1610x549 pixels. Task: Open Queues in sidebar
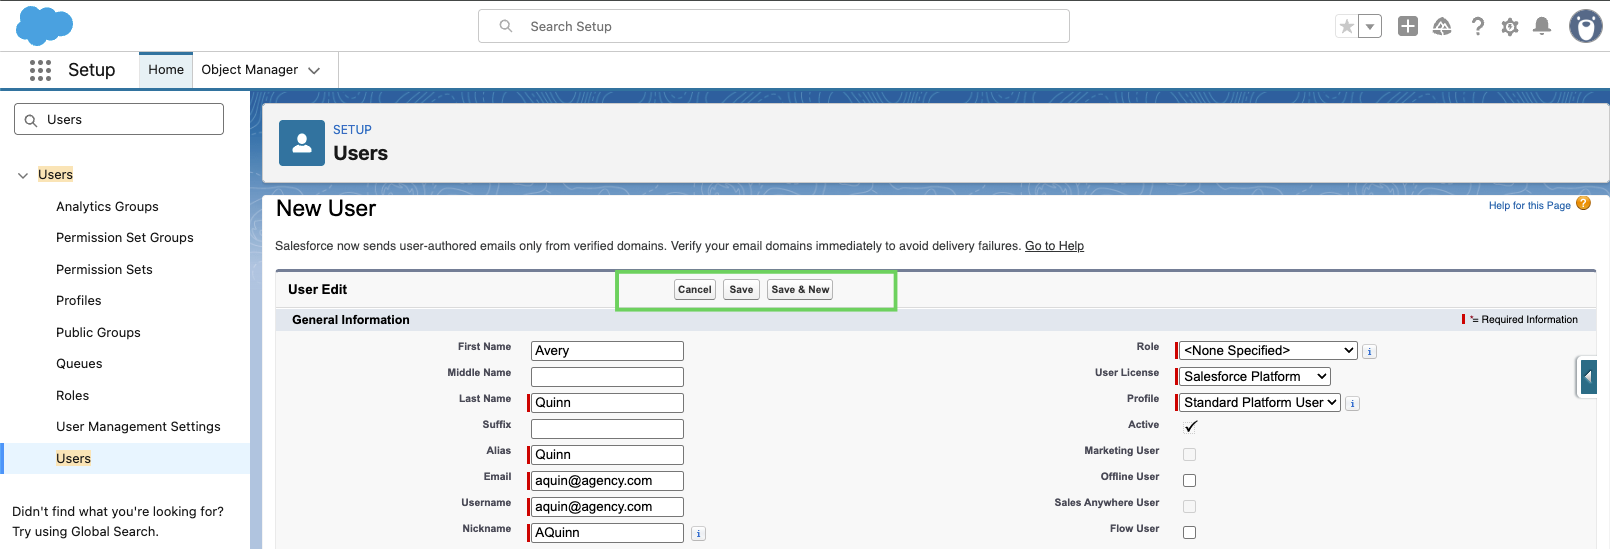(x=79, y=363)
